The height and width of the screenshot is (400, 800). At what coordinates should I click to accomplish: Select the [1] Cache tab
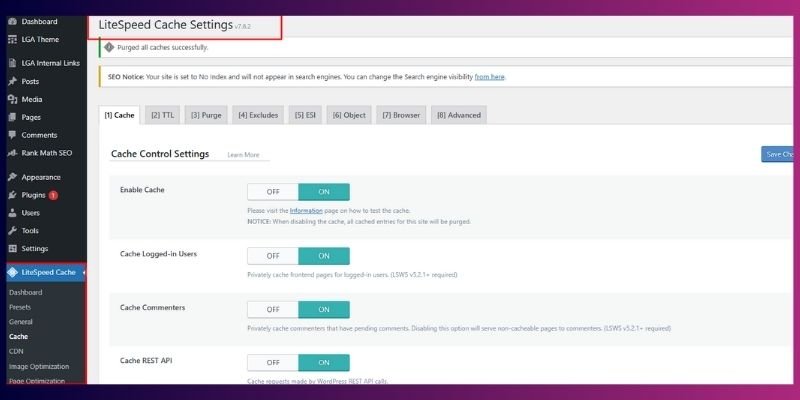click(x=119, y=115)
